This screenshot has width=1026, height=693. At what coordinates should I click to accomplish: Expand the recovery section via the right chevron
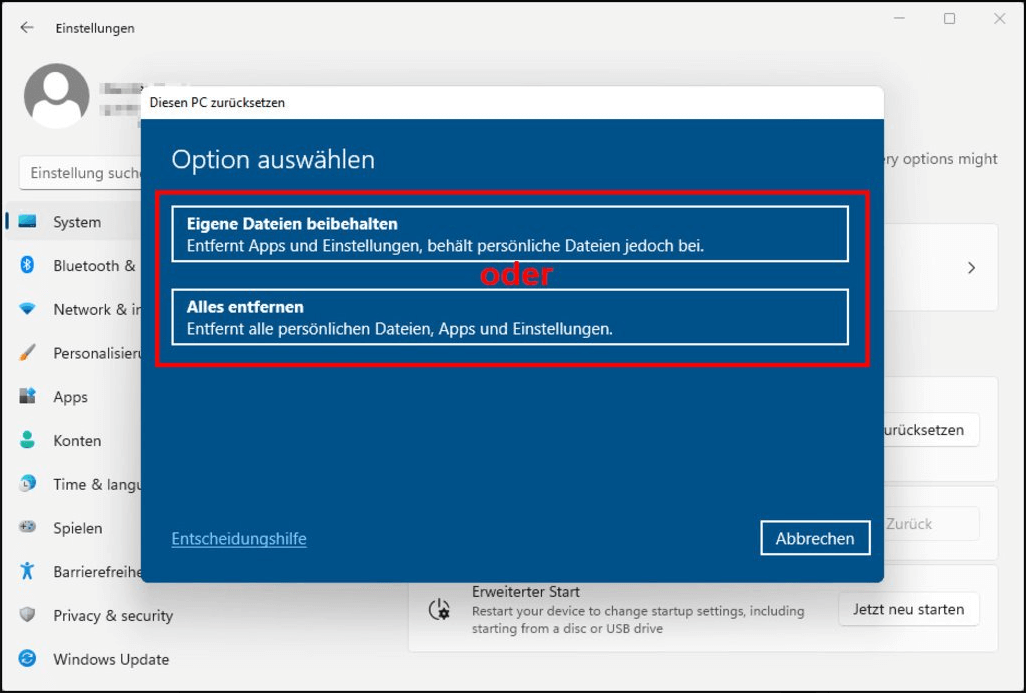pyautogui.click(x=970, y=267)
